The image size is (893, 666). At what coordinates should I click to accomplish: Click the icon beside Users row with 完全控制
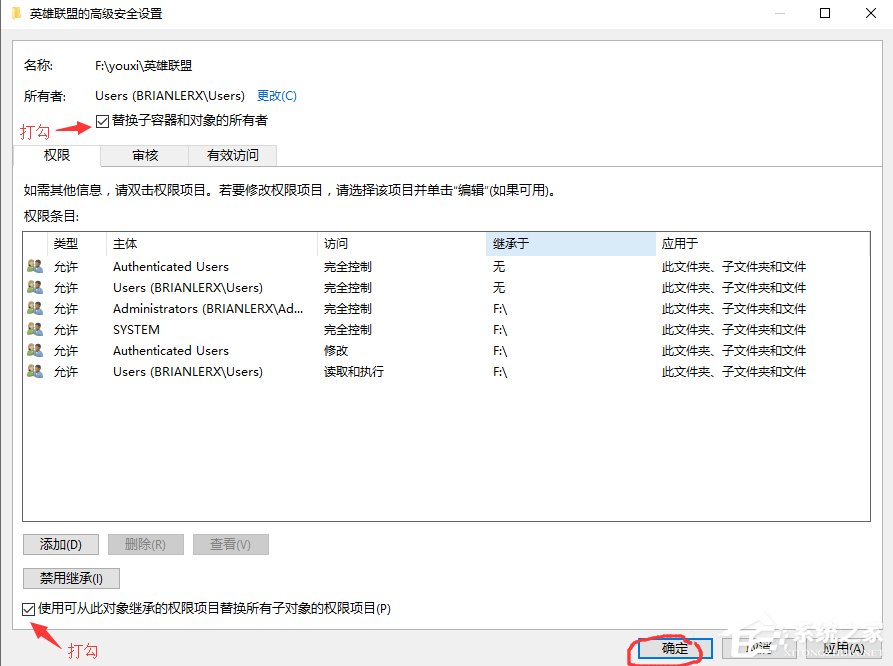[32, 288]
